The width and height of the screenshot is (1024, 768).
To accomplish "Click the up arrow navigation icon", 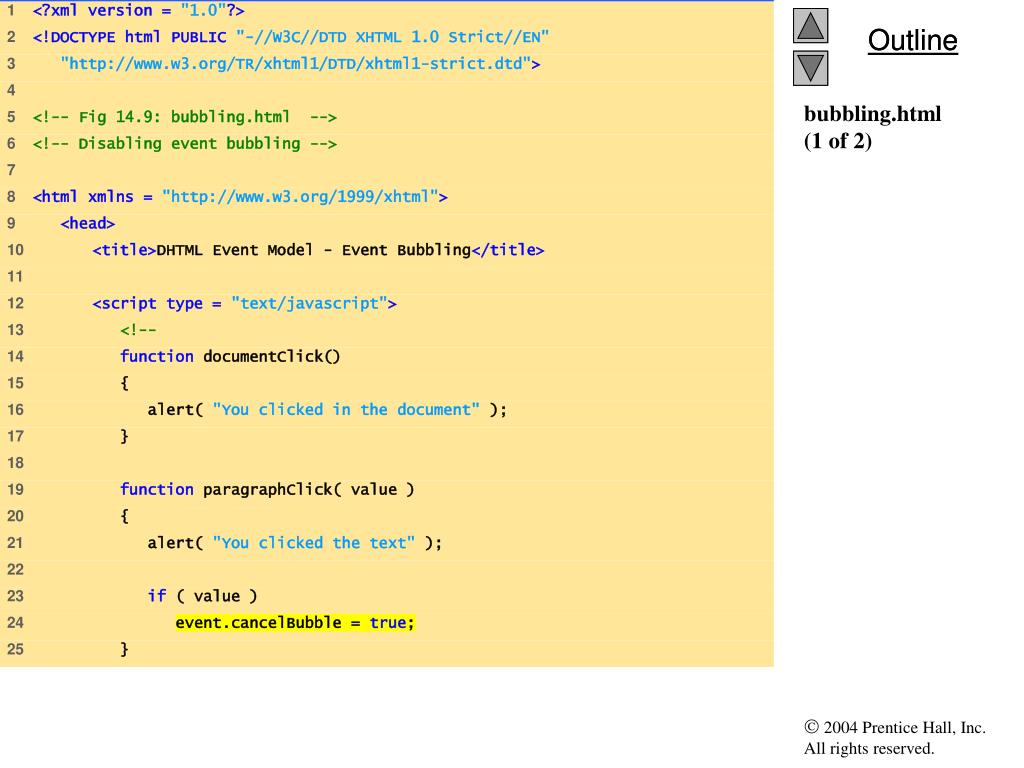I will pos(810,26).
